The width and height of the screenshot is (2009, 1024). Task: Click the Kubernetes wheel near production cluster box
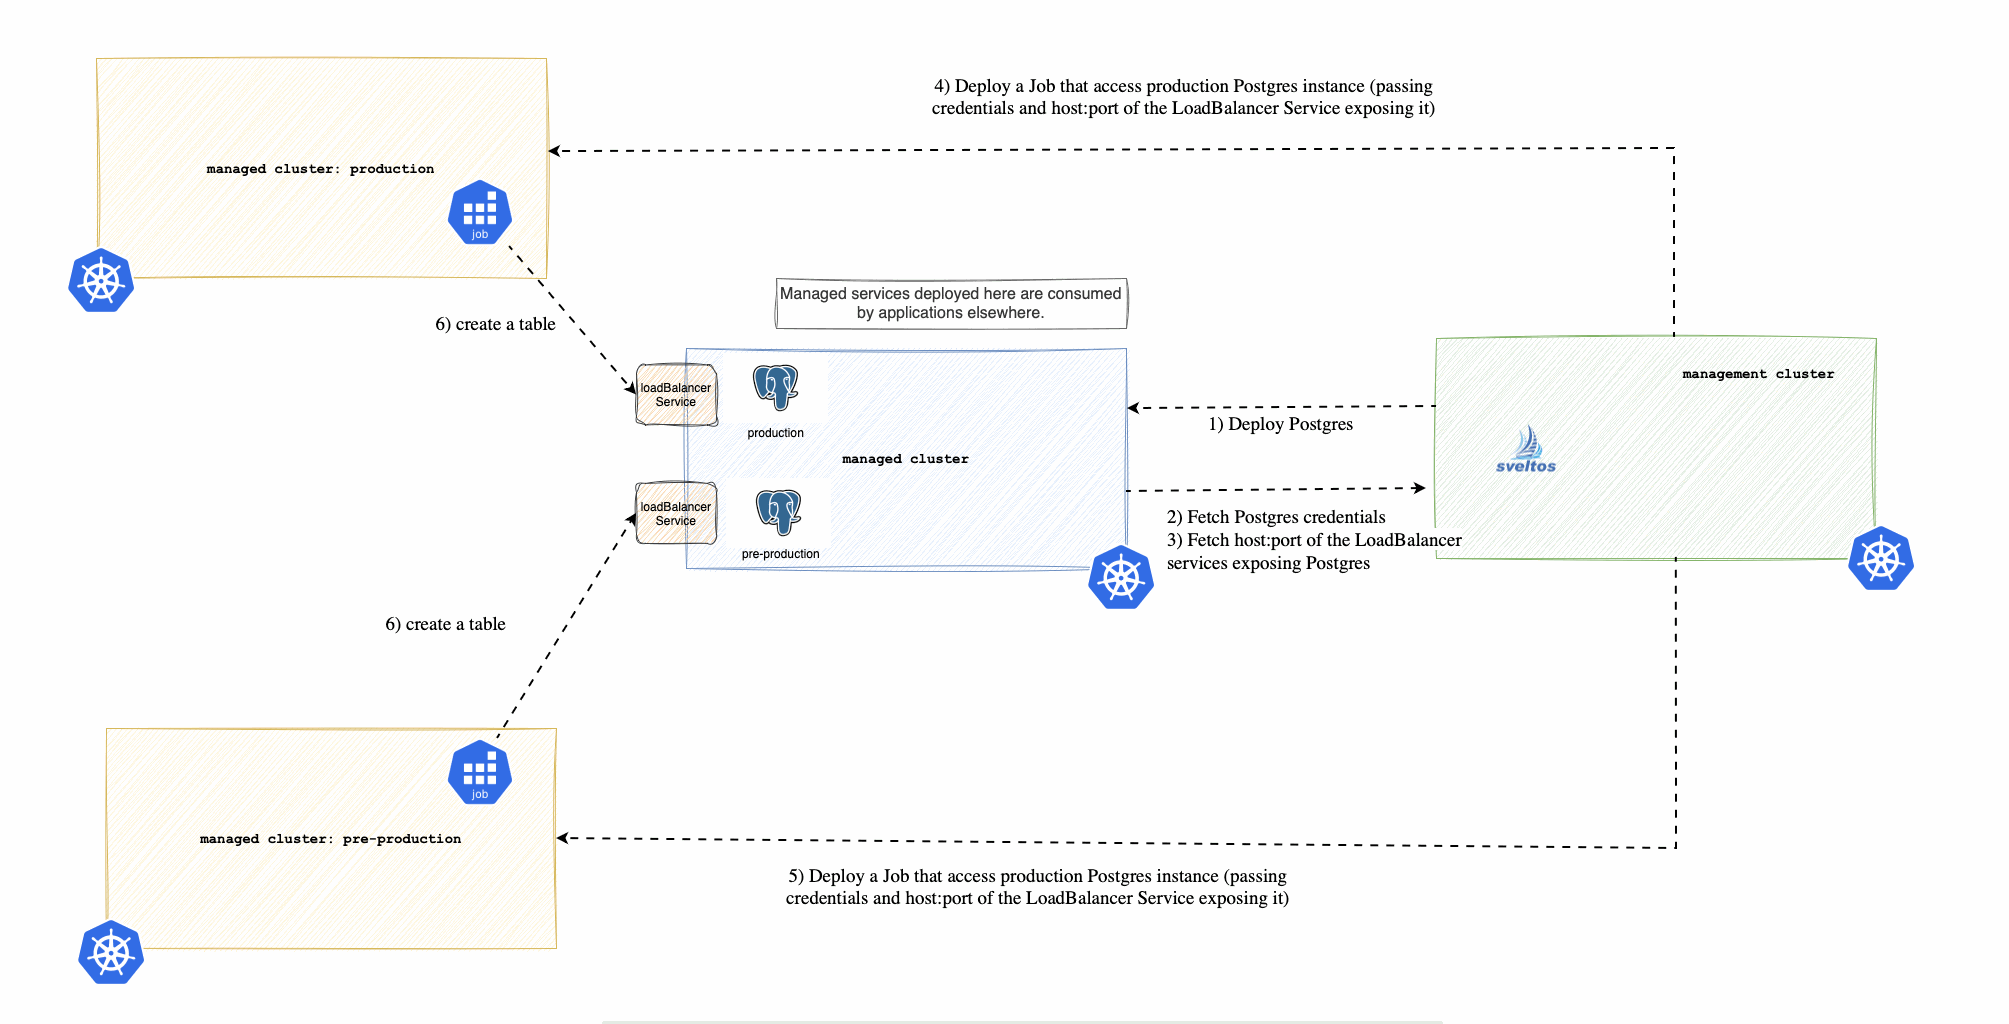pos(101,280)
